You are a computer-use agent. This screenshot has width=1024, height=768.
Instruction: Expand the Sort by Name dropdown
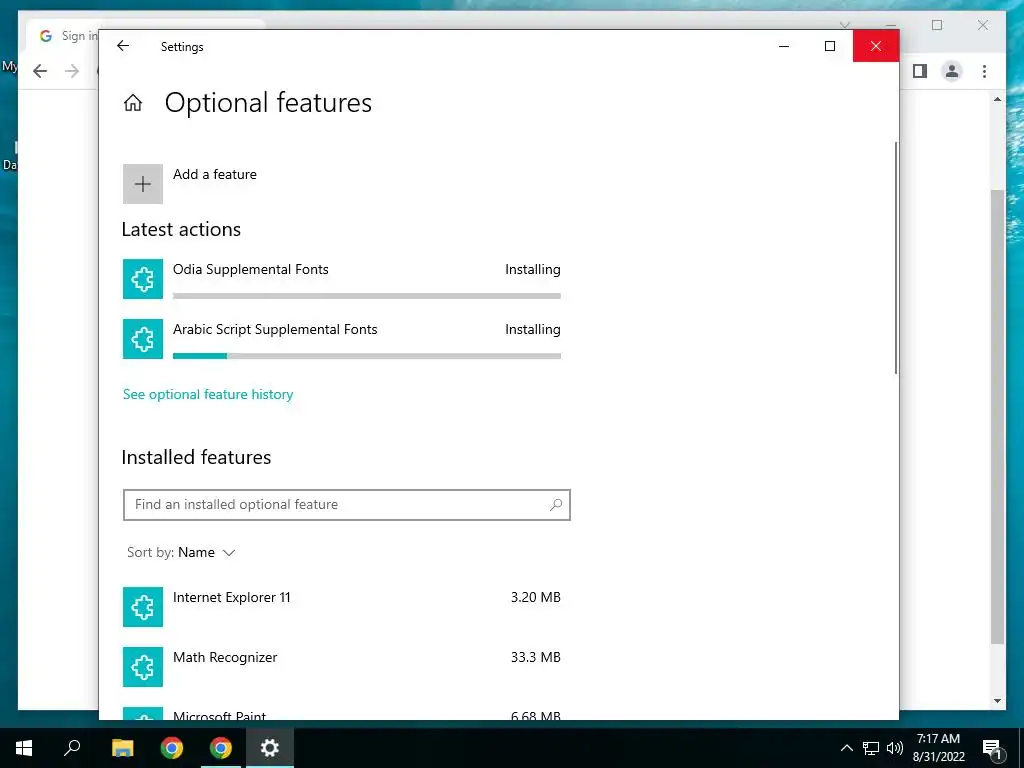[181, 552]
